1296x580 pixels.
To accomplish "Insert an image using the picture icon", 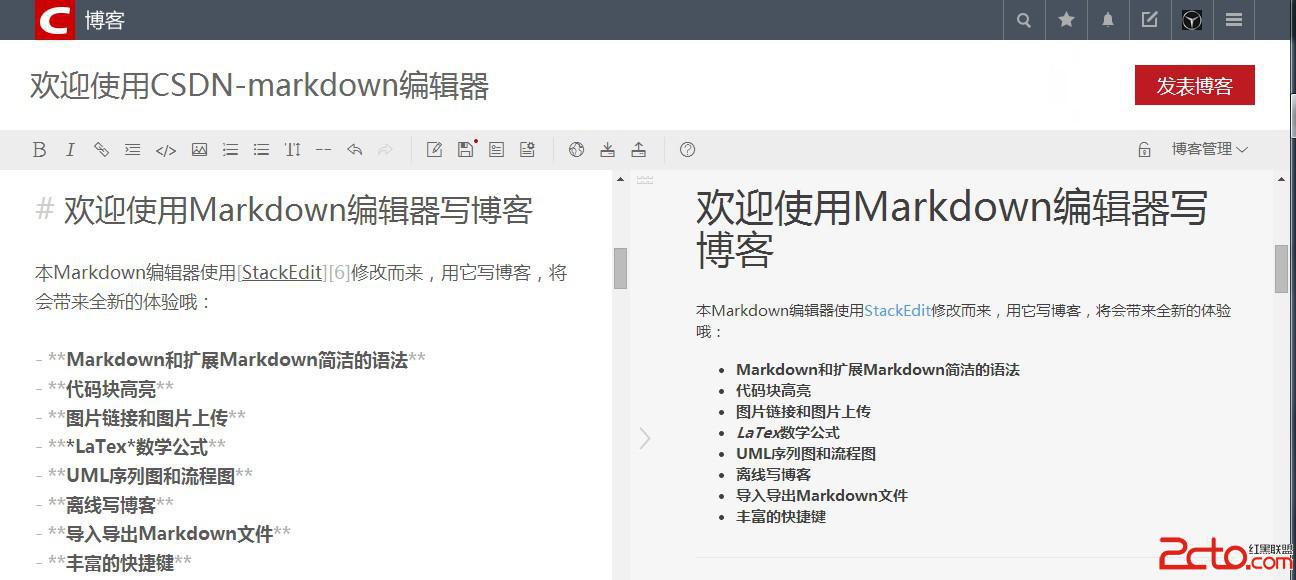I will pyautogui.click(x=199, y=150).
